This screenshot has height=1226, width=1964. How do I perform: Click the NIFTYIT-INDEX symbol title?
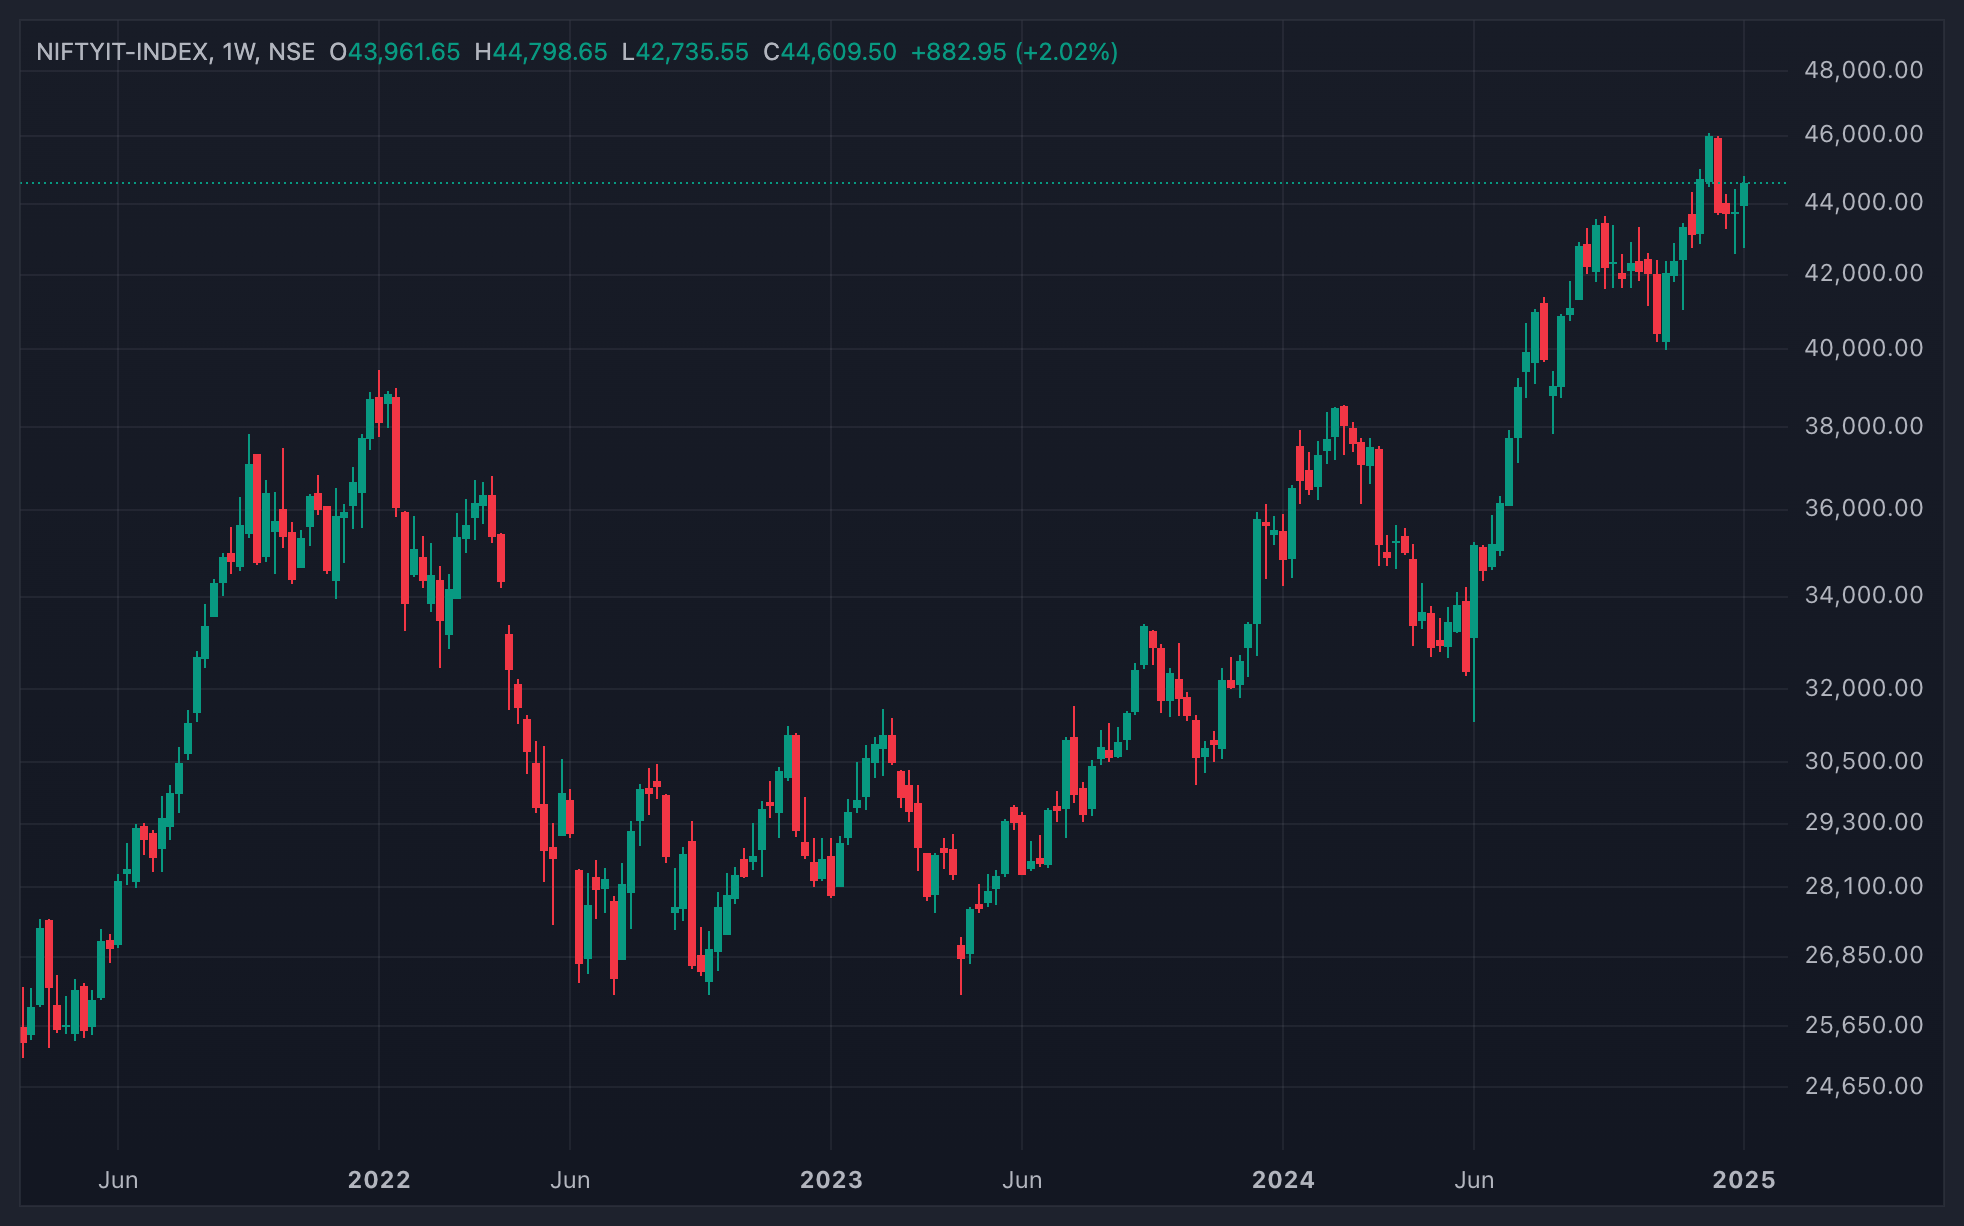coord(123,52)
